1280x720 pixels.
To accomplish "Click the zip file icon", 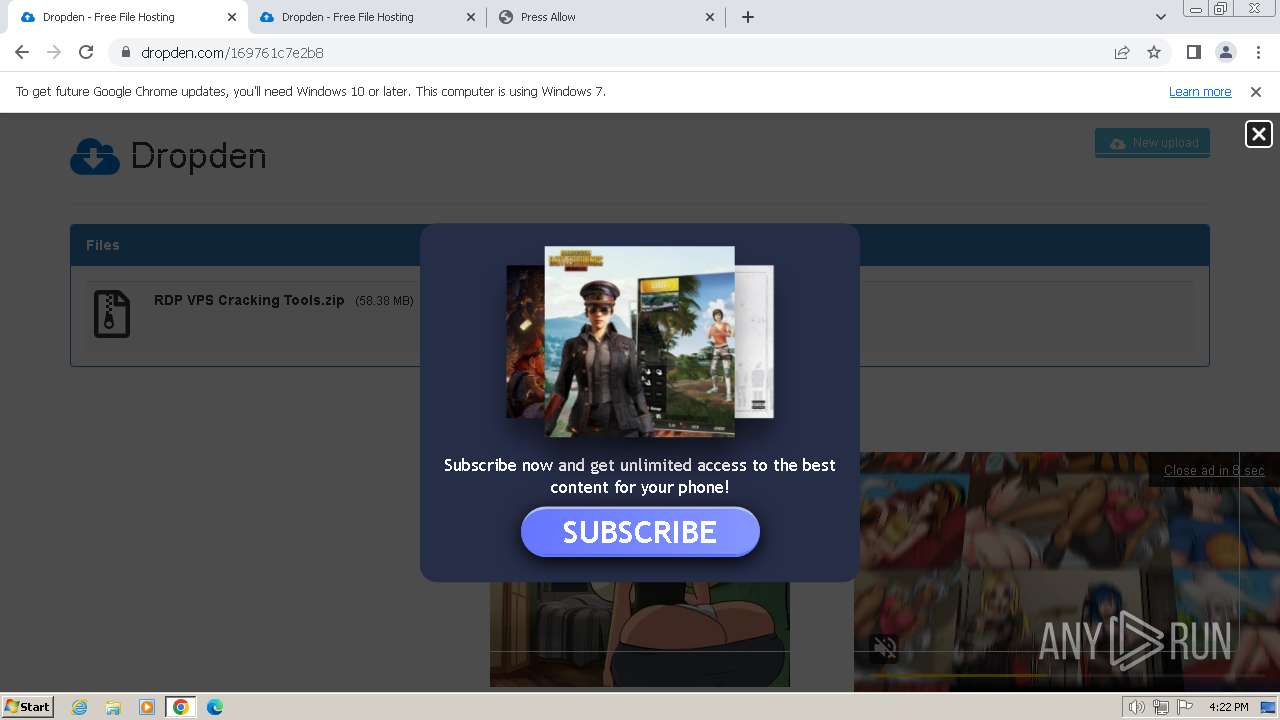I will pos(112,314).
